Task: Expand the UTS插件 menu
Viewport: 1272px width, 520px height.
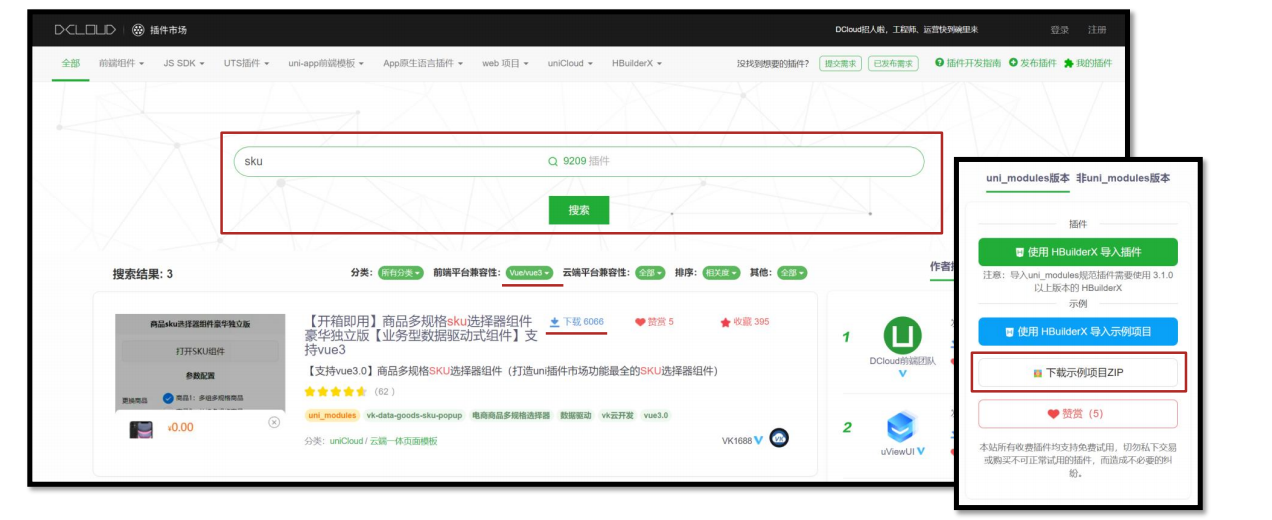Action: point(247,63)
